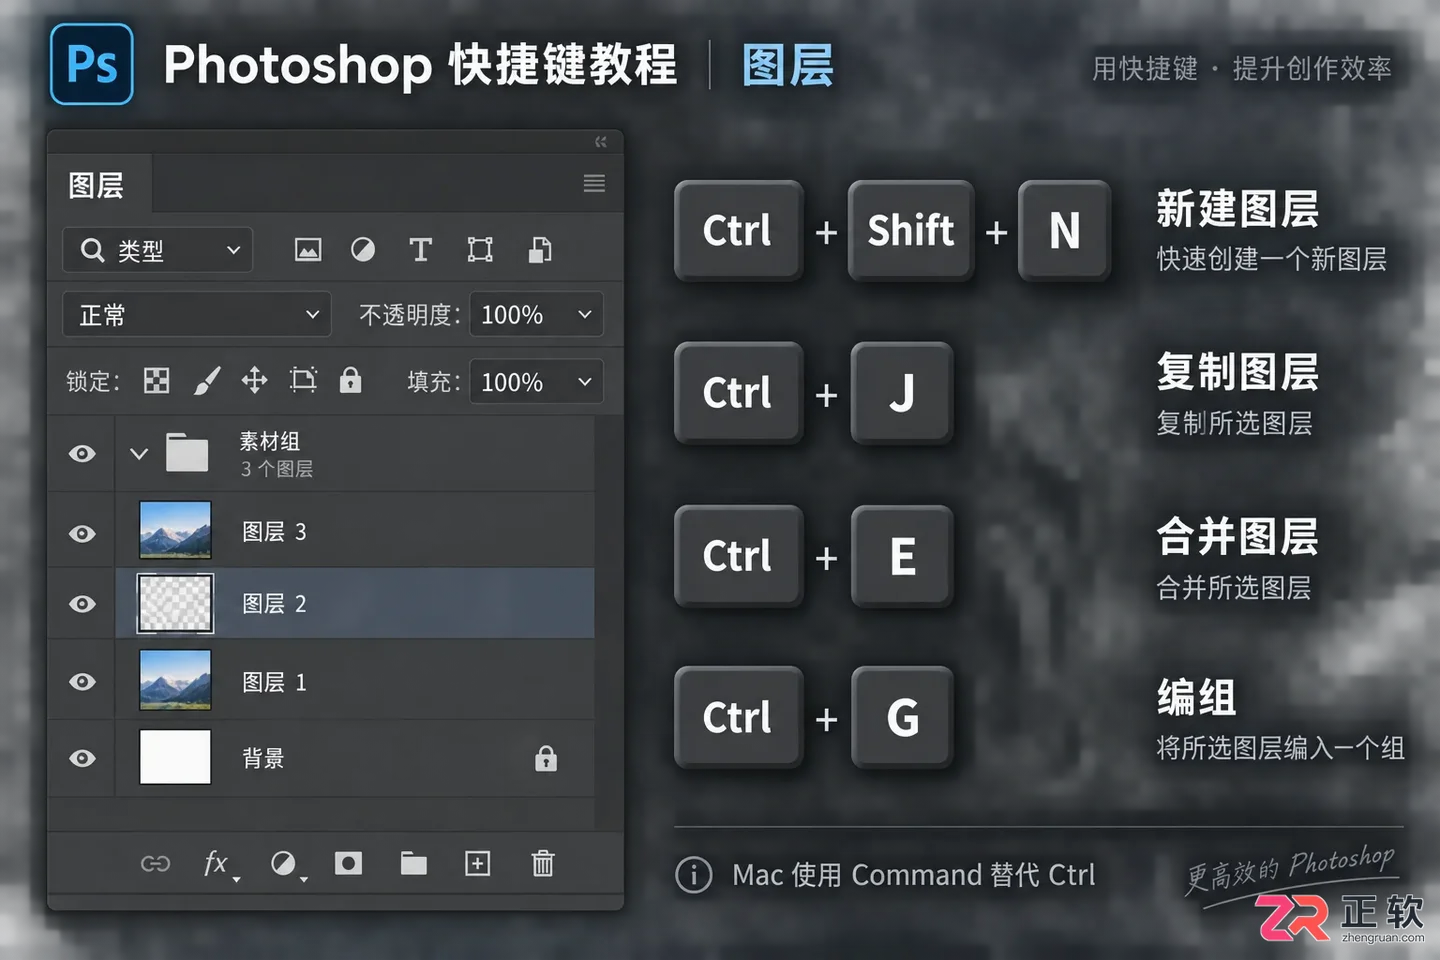Click the link layers chain icon
Screen dimensions: 1440x960
155,863
